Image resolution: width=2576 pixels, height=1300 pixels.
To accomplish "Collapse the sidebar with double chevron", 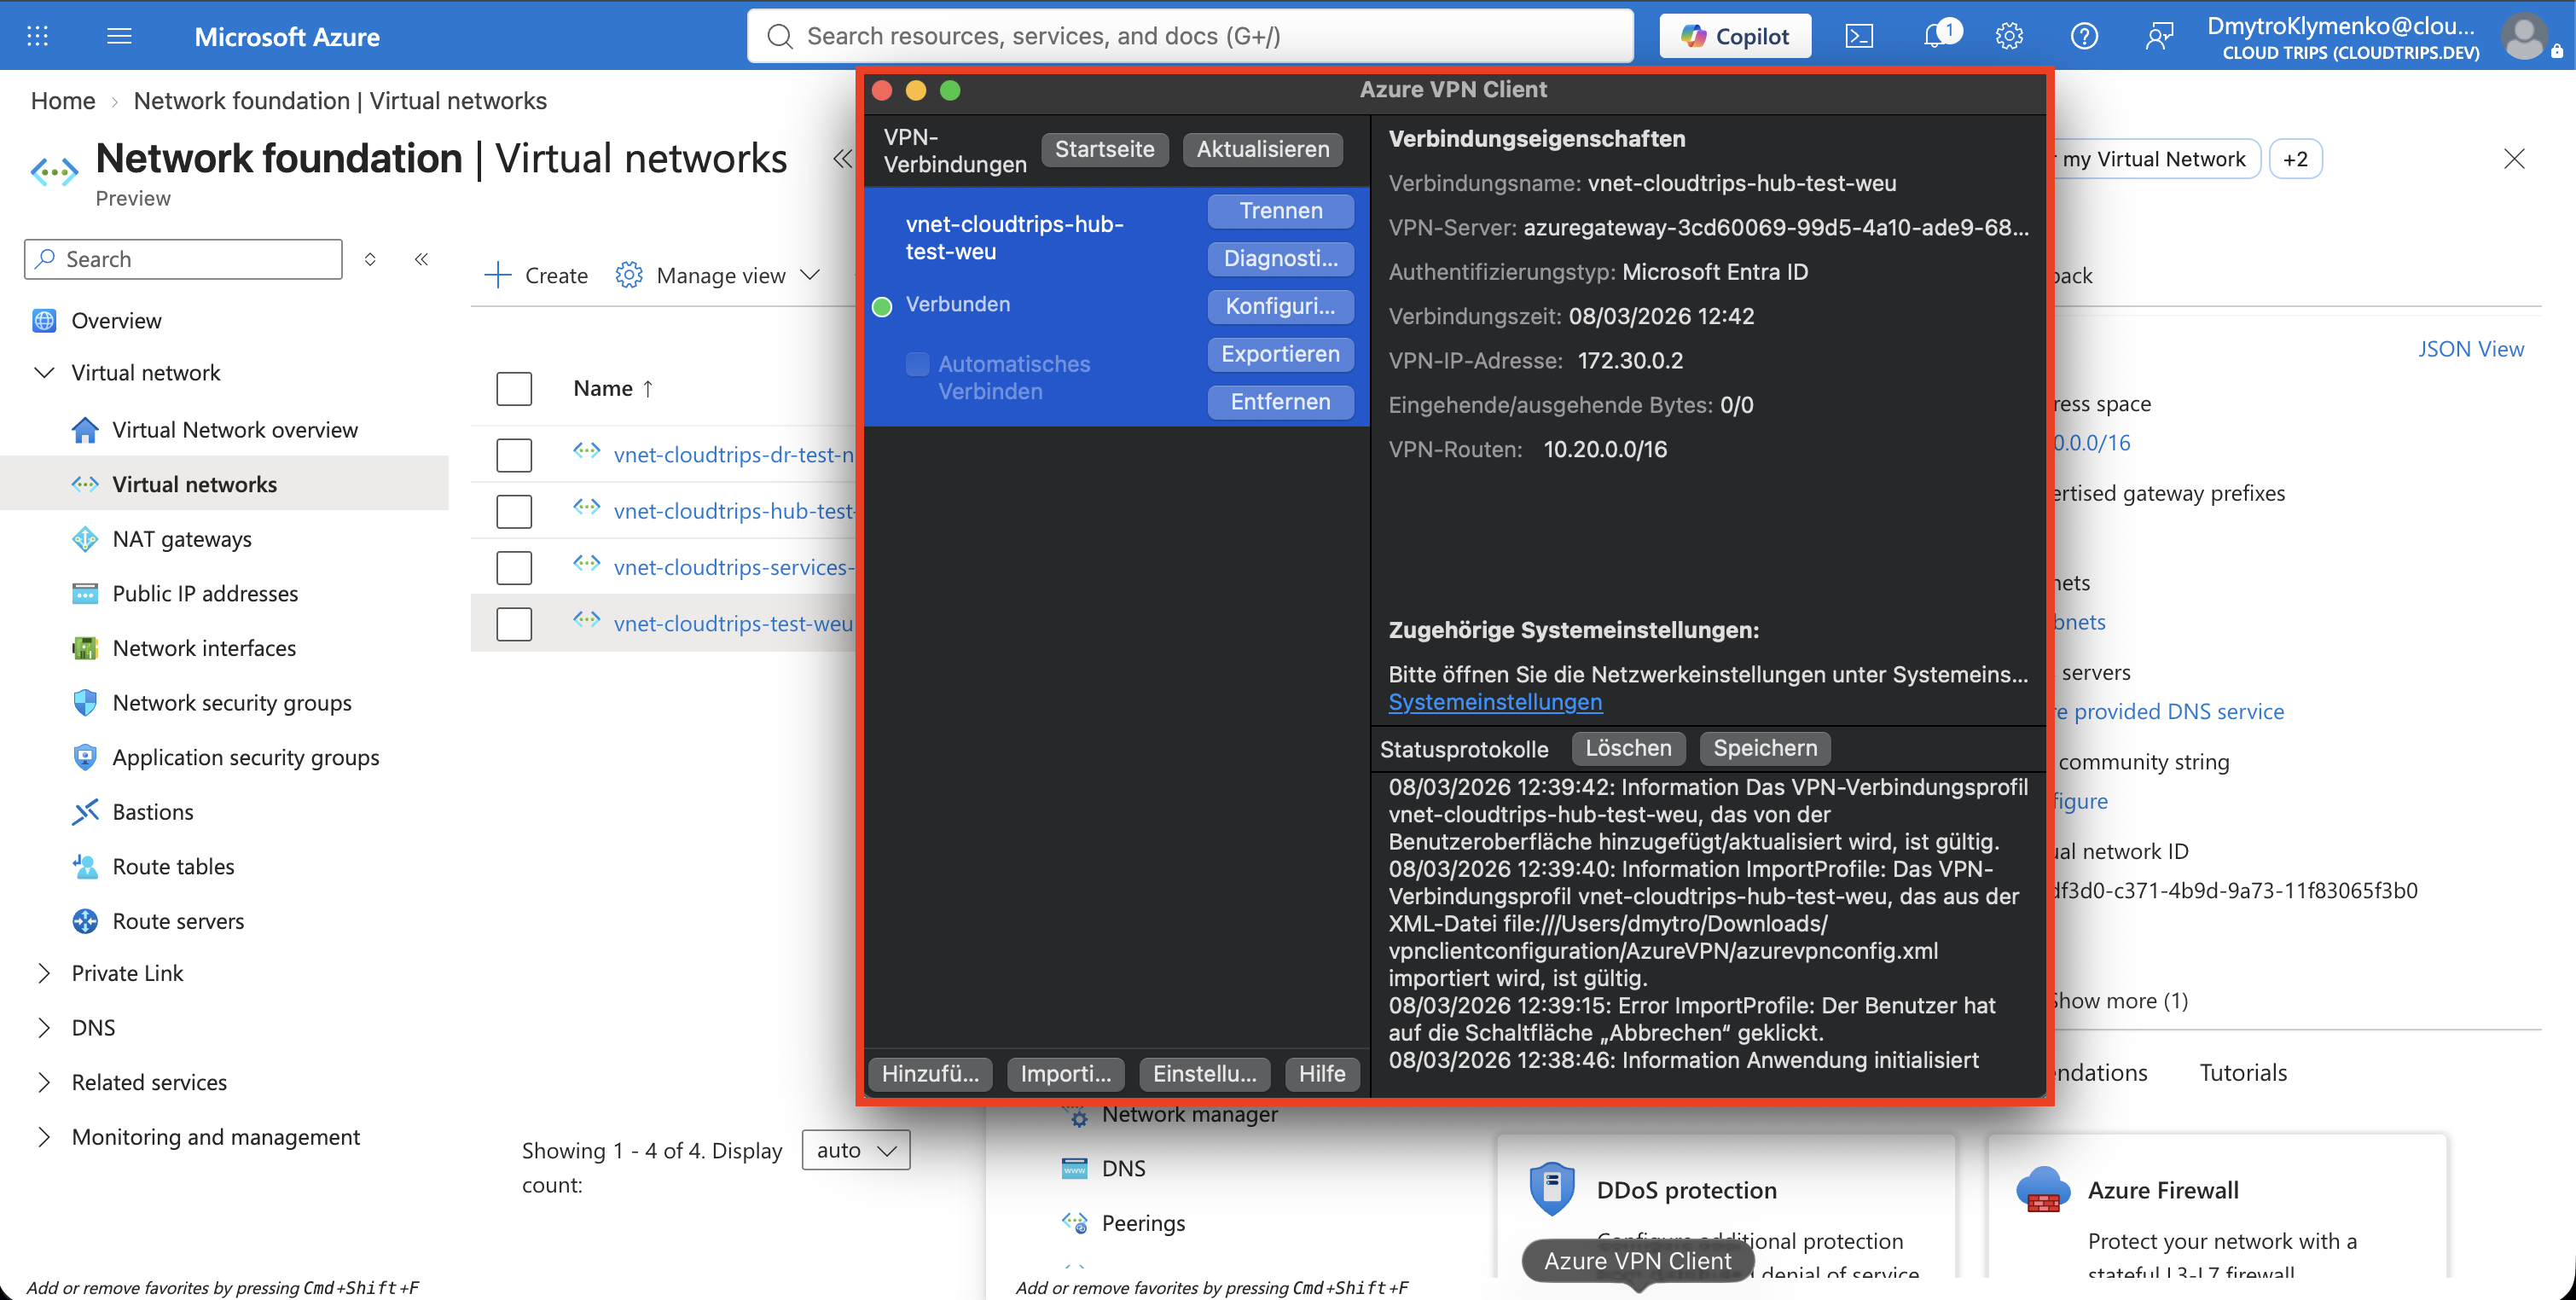I will click(x=422, y=259).
